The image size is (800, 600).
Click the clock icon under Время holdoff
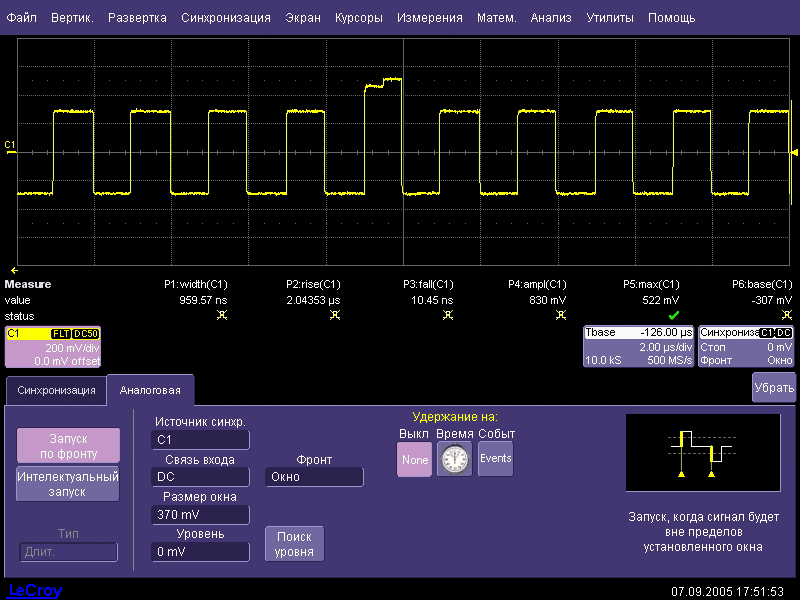click(454, 460)
